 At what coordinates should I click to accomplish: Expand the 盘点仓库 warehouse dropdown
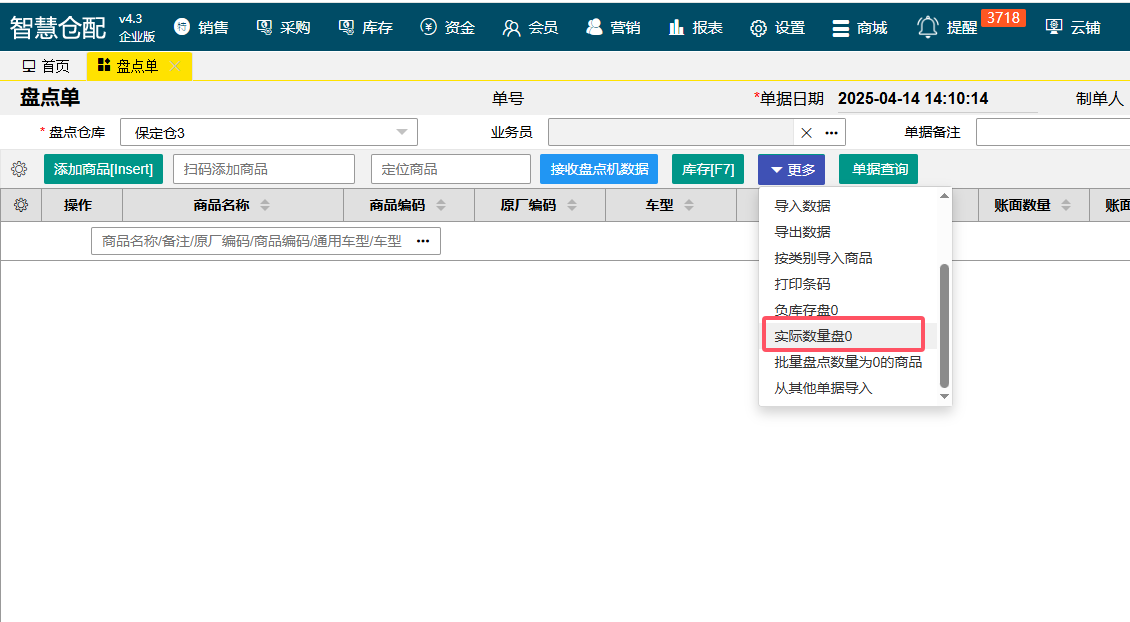click(401, 132)
